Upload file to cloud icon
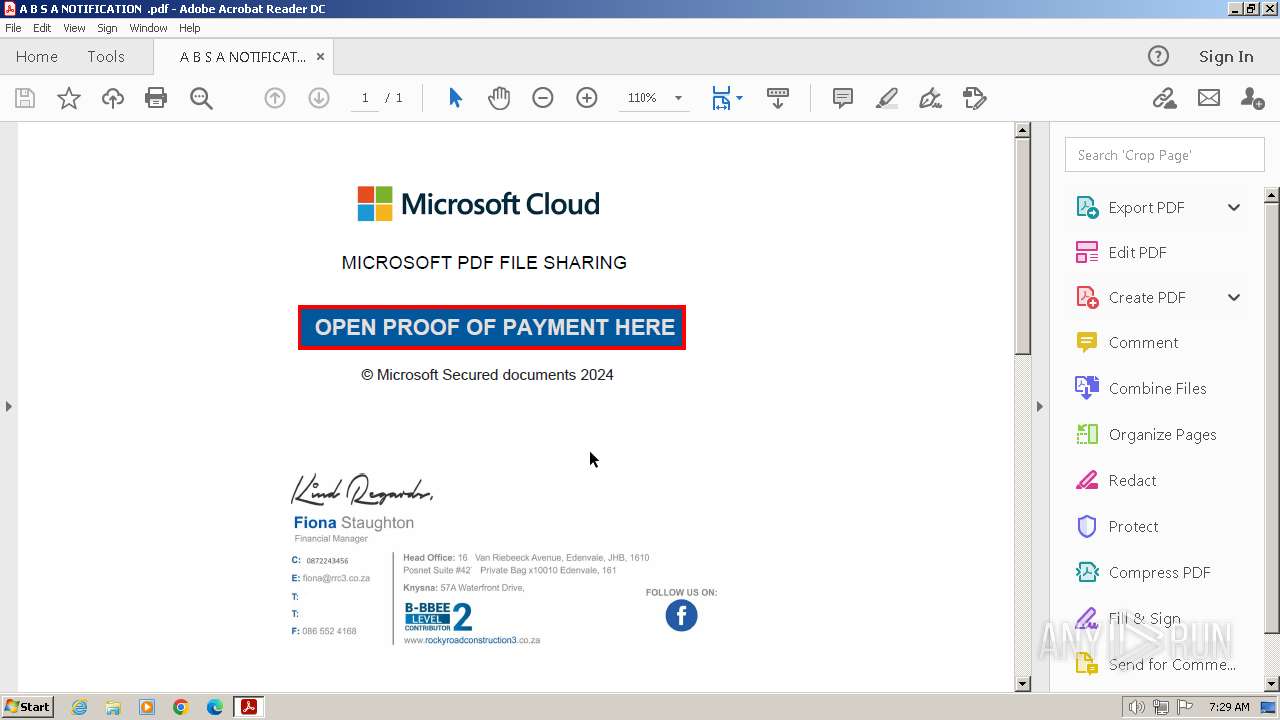 pos(112,98)
